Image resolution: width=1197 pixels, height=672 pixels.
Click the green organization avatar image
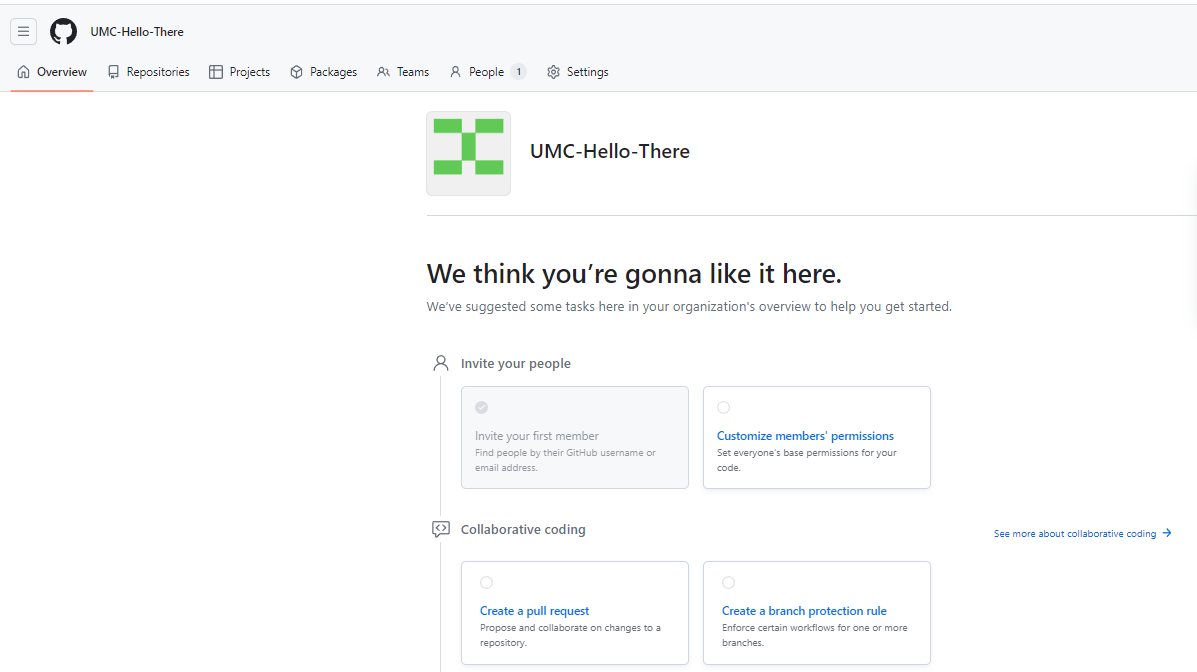point(469,153)
